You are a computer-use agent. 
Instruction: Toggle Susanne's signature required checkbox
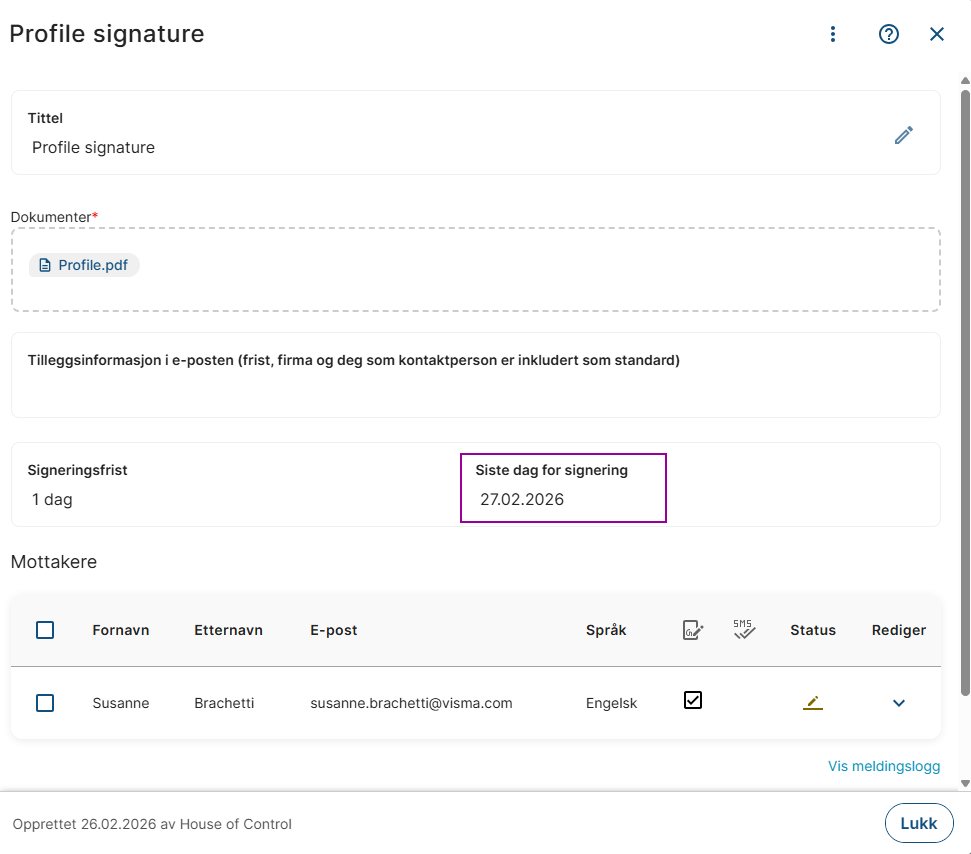693,700
